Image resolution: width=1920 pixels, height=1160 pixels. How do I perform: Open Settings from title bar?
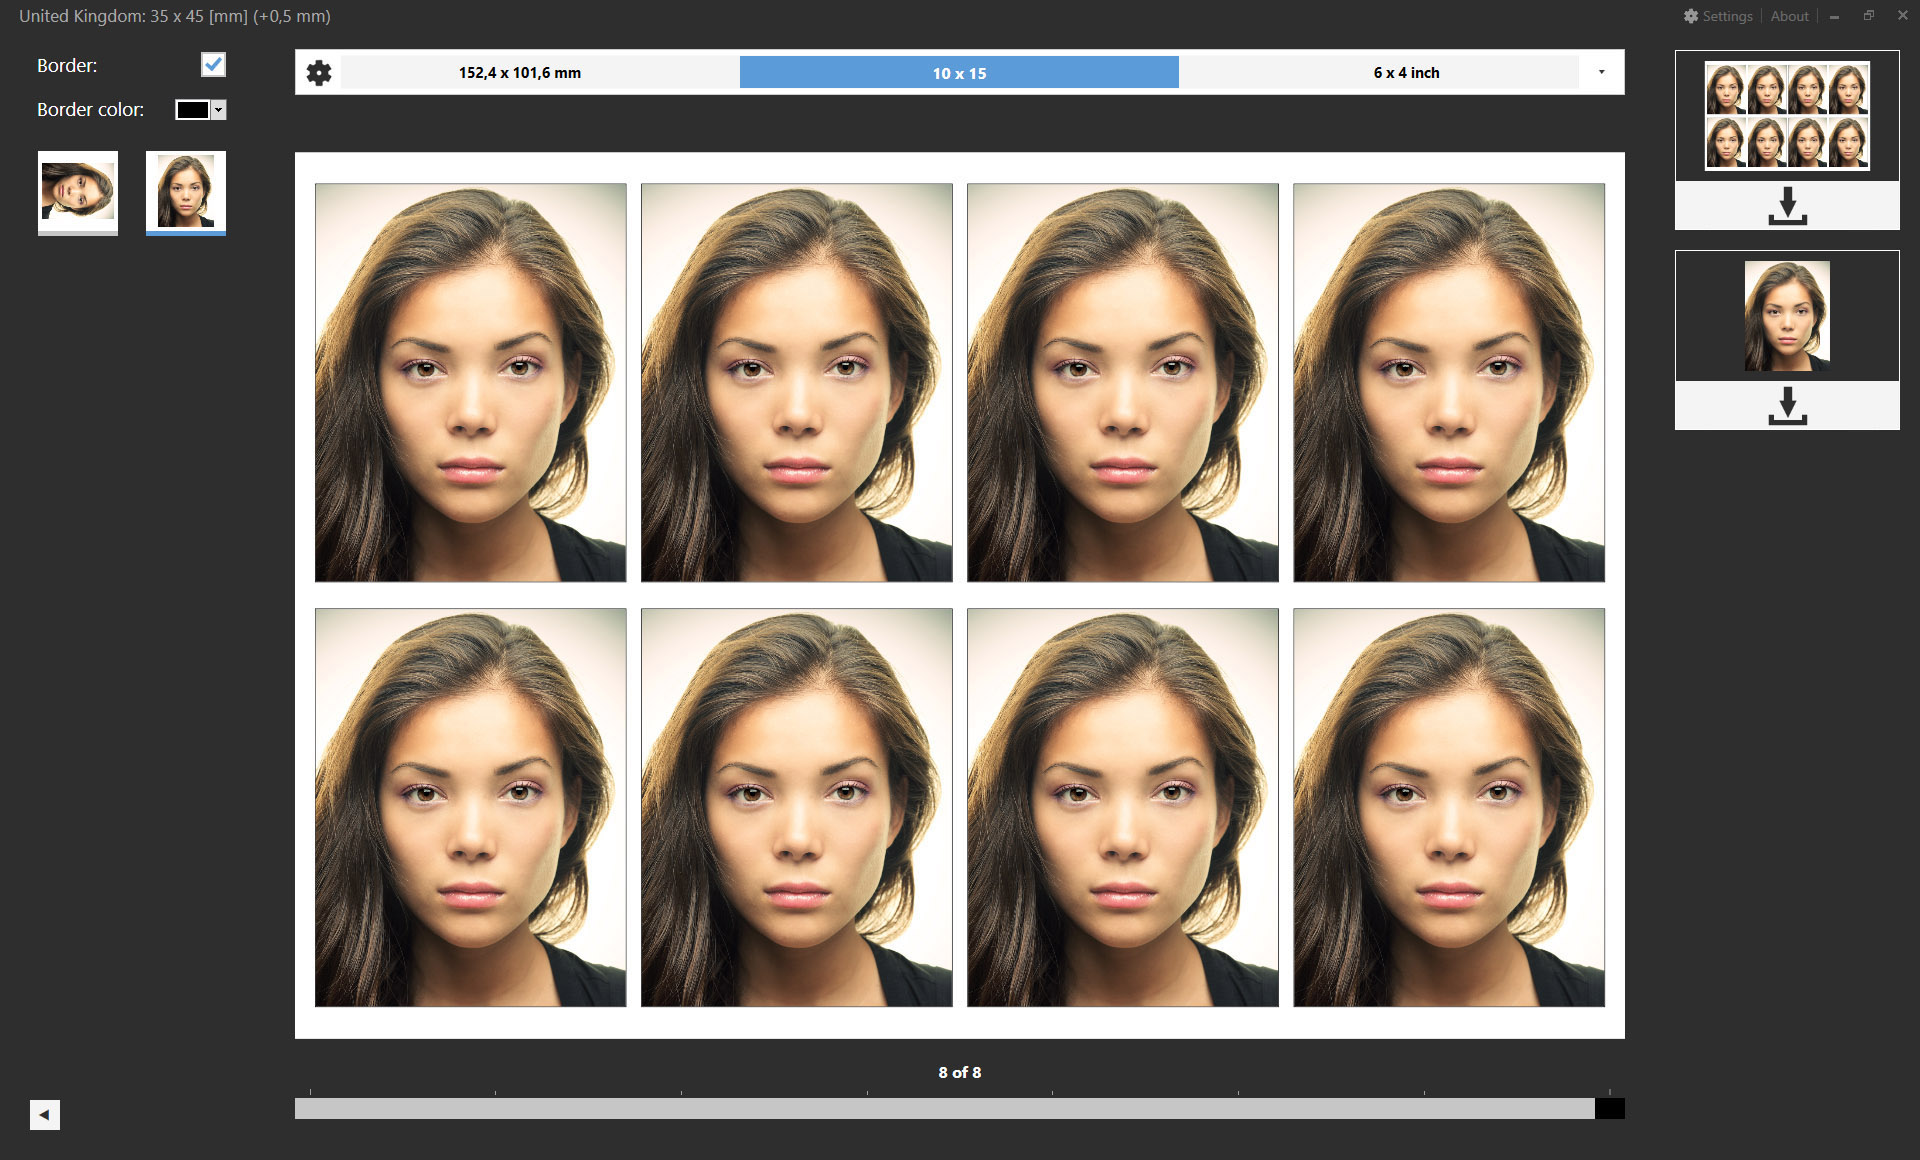[x=1717, y=16]
